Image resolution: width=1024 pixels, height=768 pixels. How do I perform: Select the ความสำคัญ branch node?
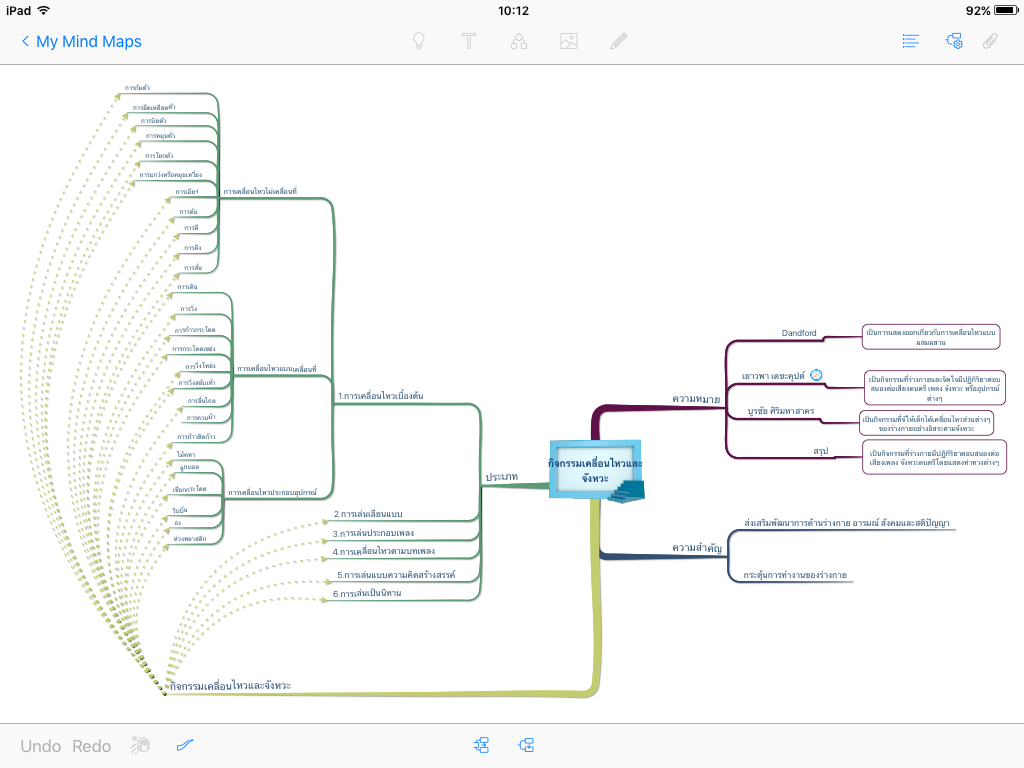pyautogui.click(x=697, y=547)
